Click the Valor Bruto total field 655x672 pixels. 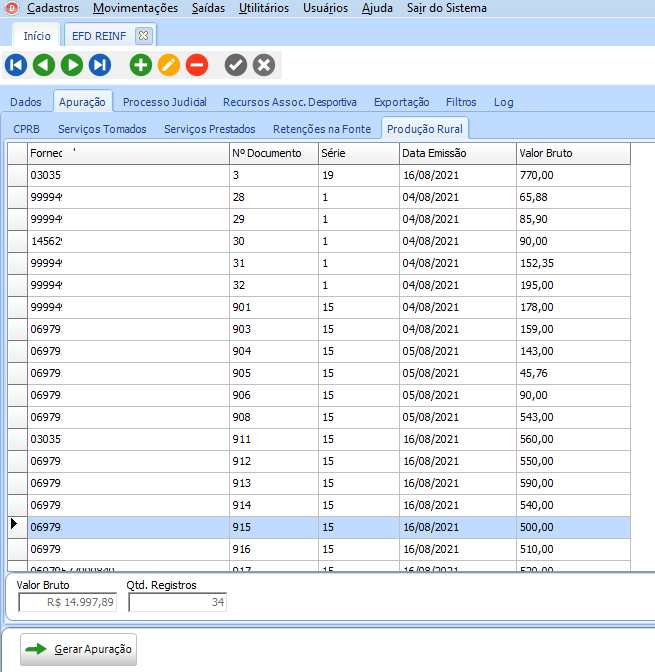coord(68,602)
